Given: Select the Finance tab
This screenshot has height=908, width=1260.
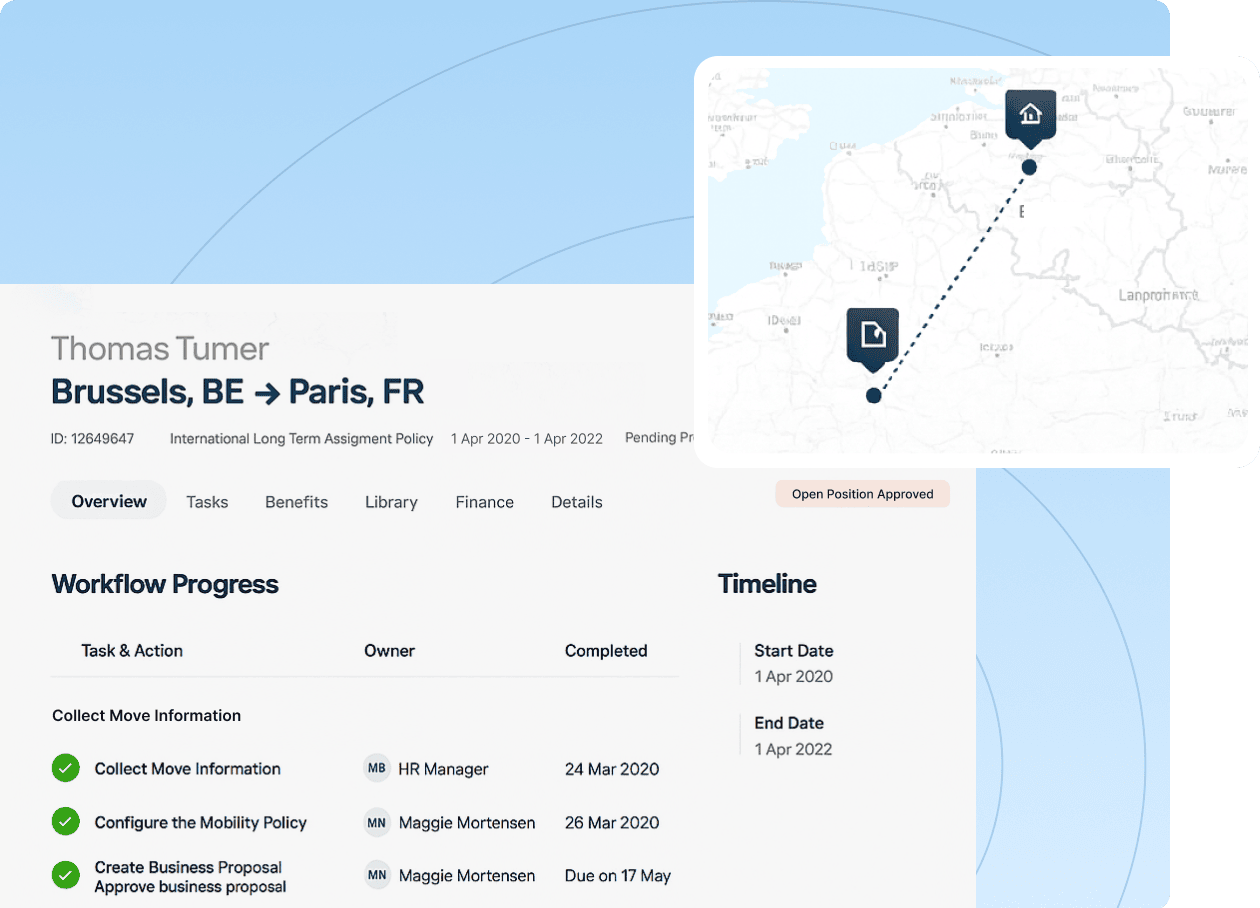Looking at the screenshot, I should (x=484, y=502).
